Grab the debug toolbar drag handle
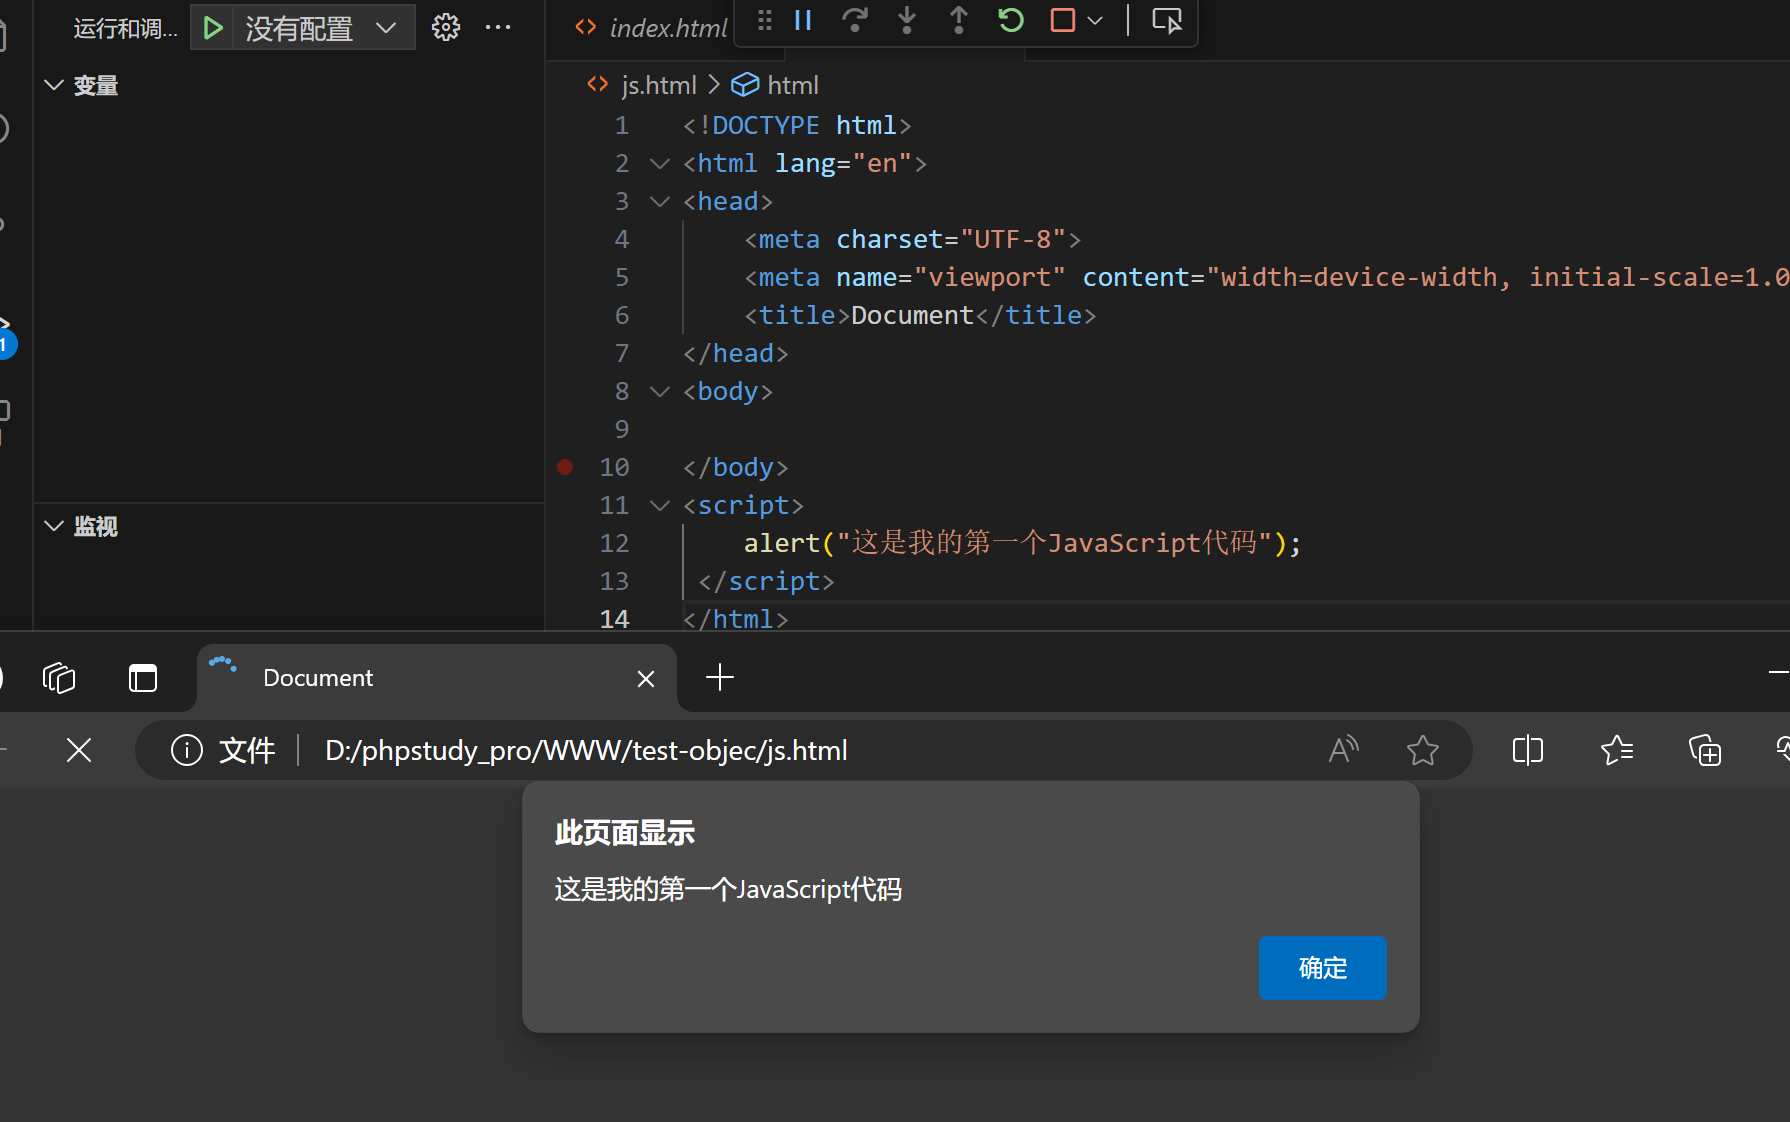The width and height of the screenshot is (1790, 1122). pyautogui.click(x=765, y=20)
